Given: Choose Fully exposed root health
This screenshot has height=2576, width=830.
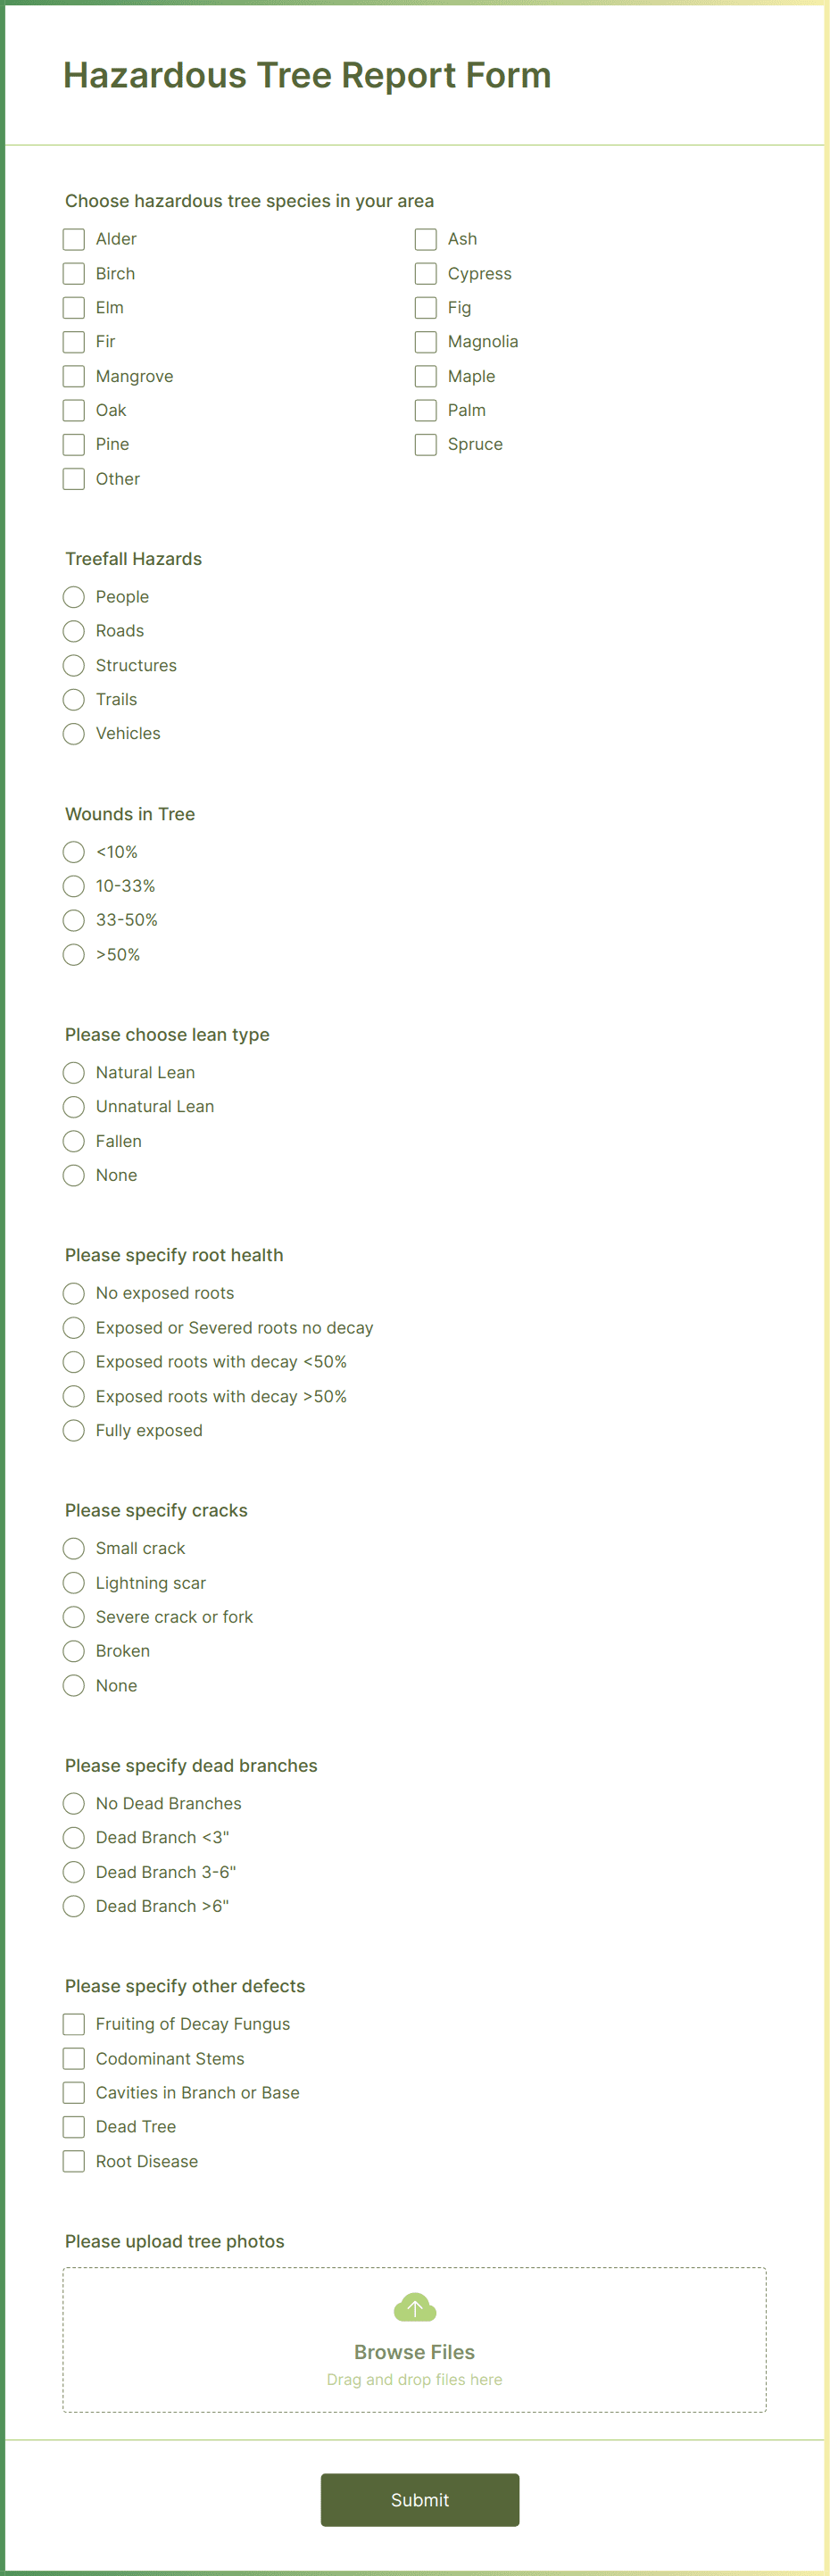Looking at the screenshot, I should 73,1430.
